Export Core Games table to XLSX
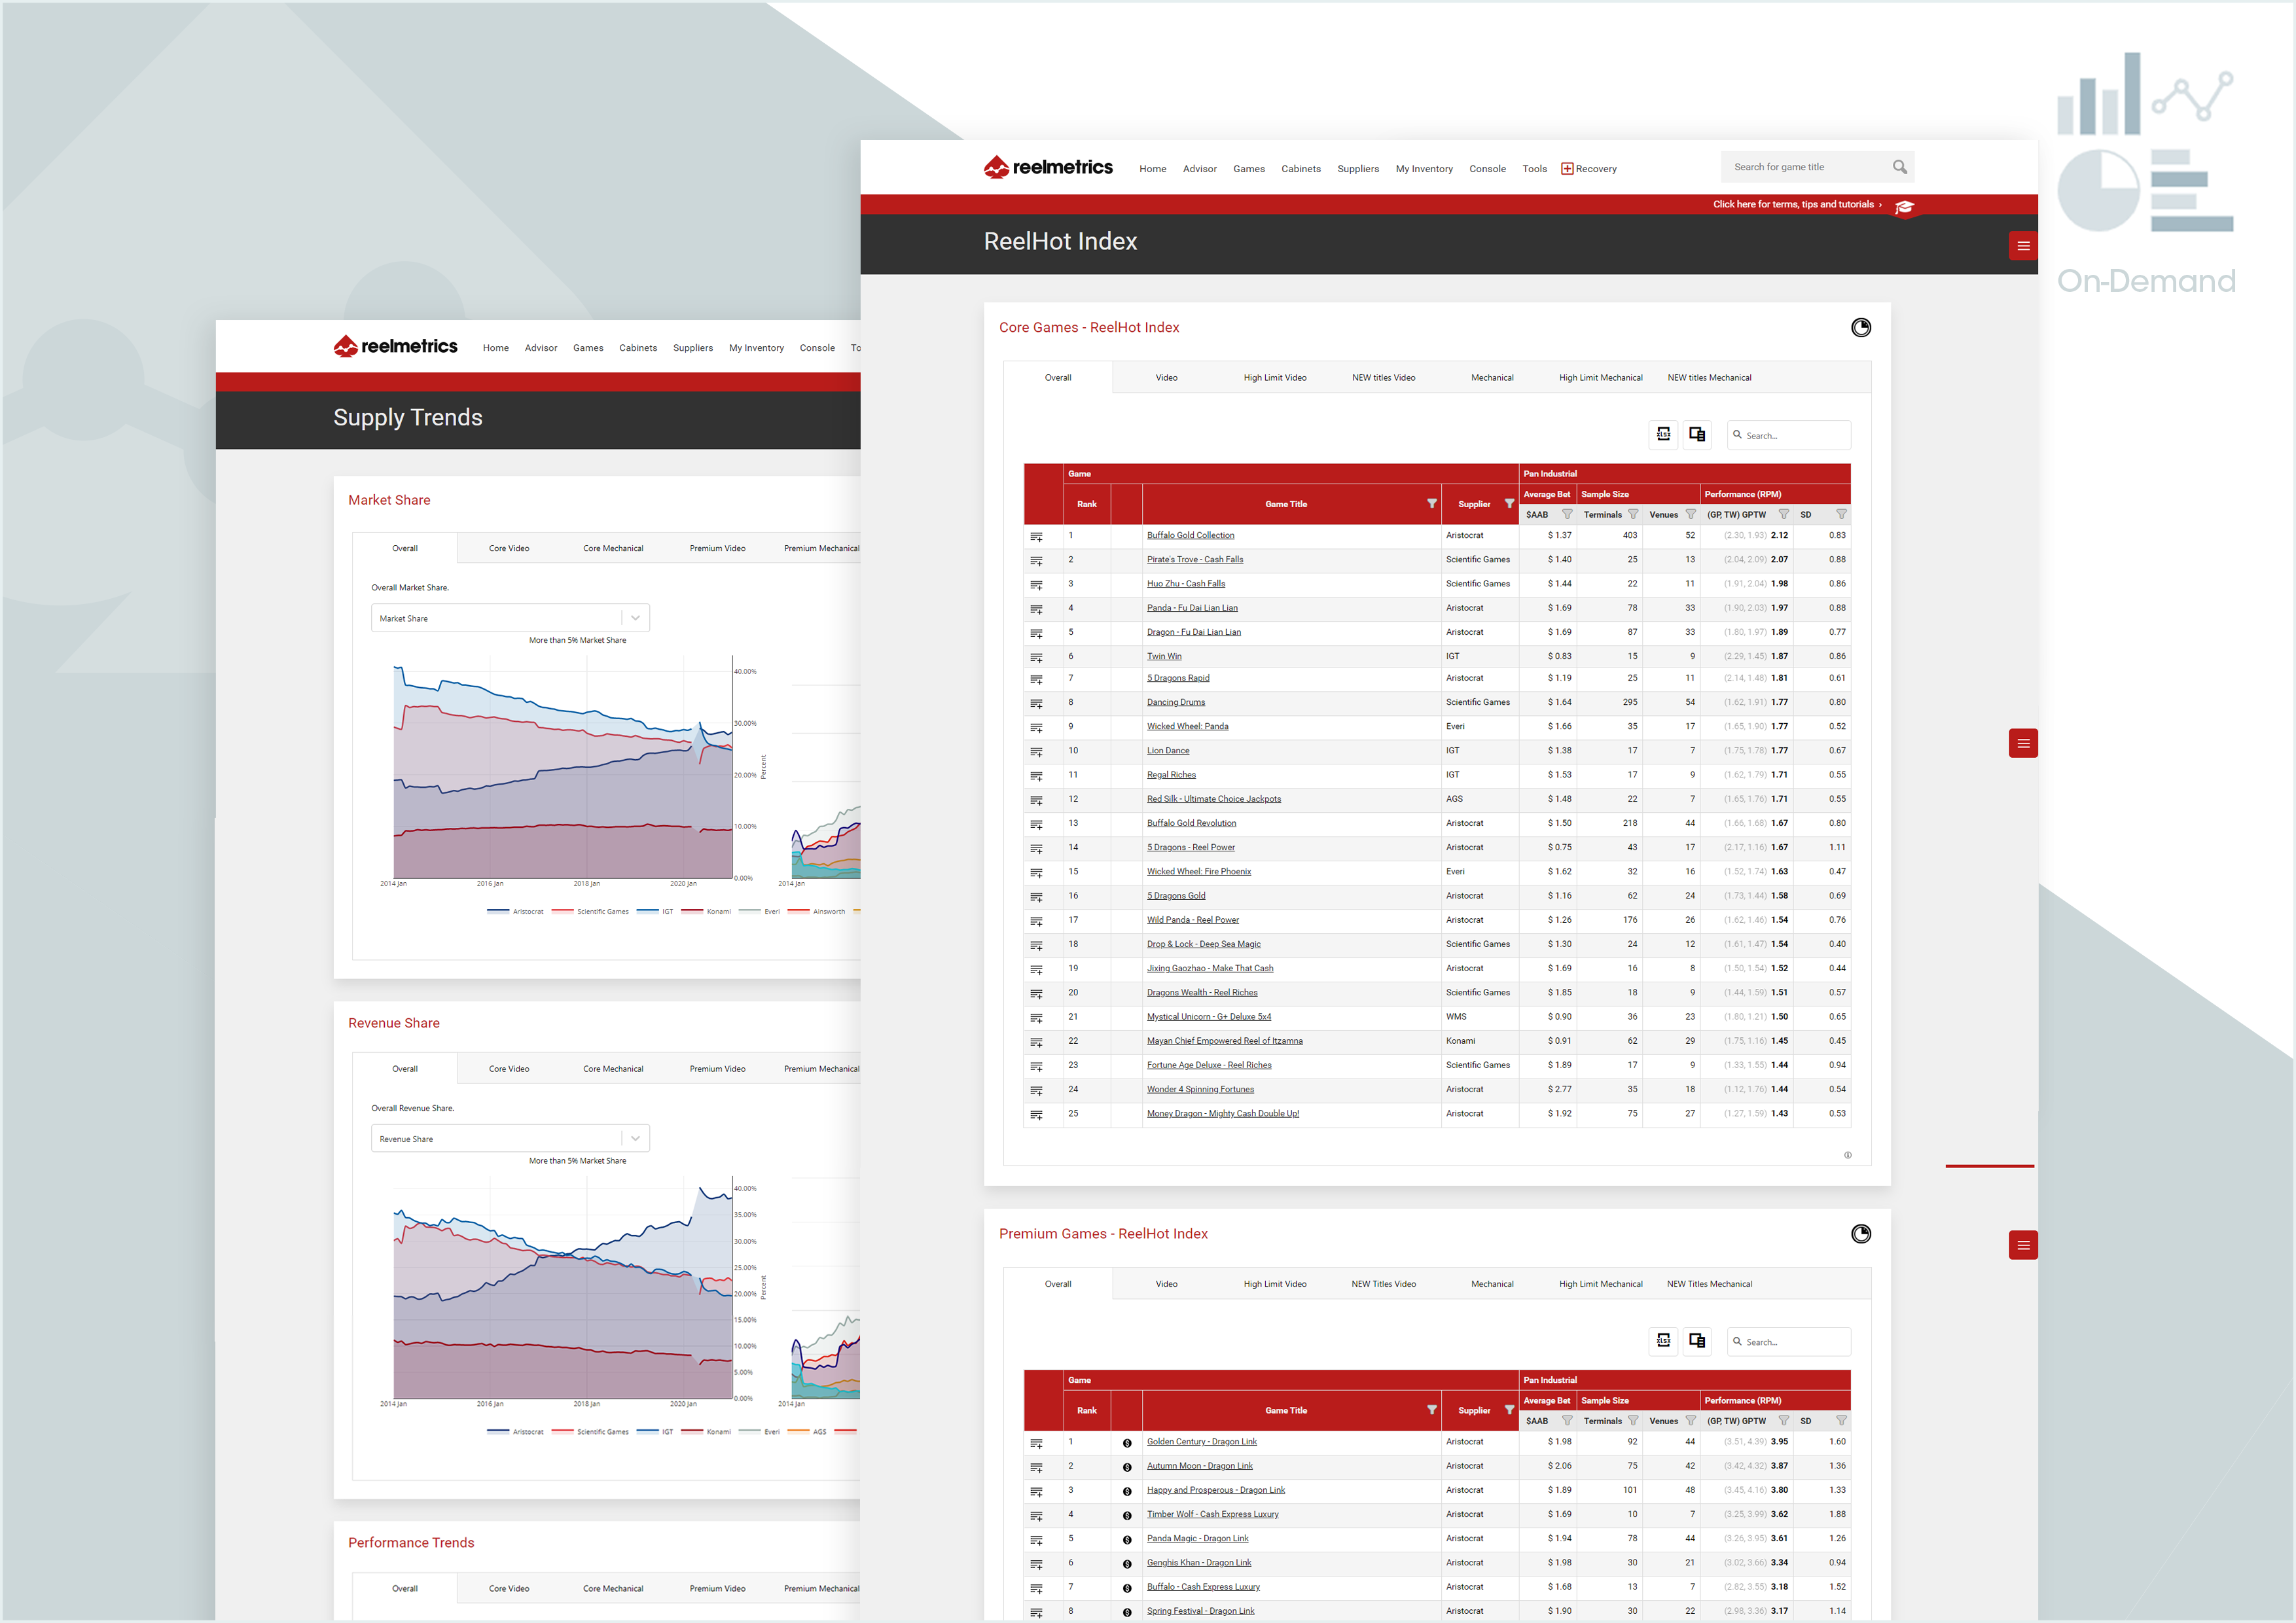Viewport: 2296px width, 1623px height. [1663, 434]
